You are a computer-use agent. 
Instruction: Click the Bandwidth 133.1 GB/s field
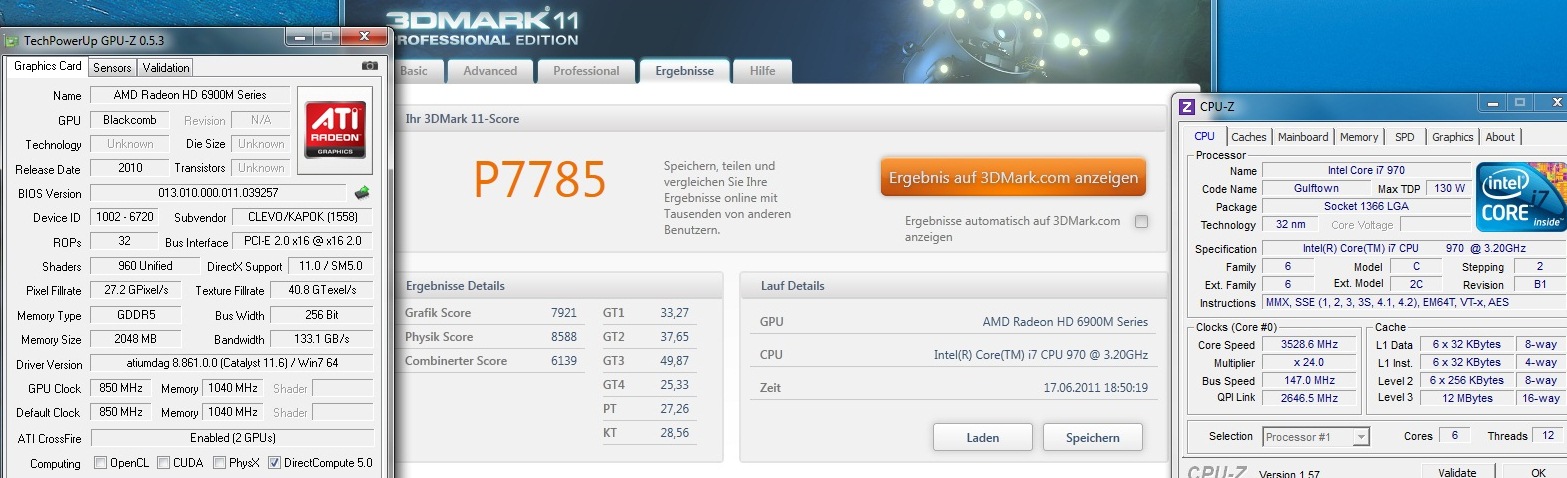(321, 340)
